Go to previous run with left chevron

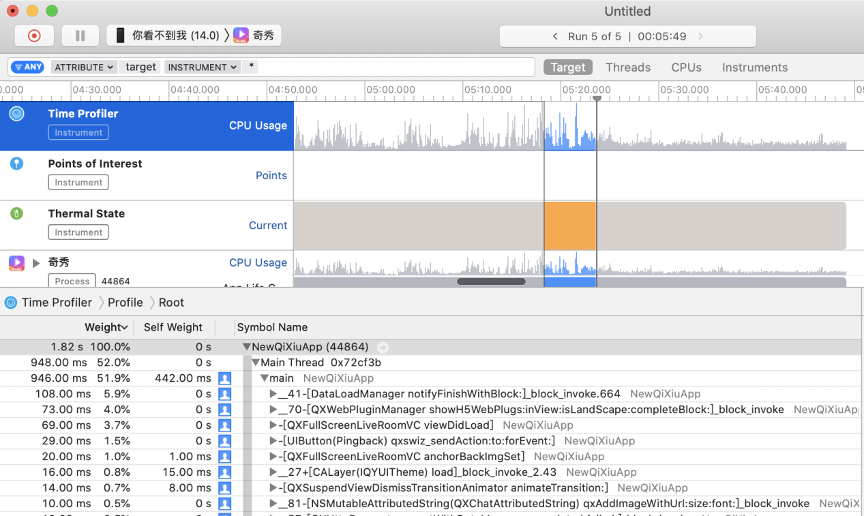[x=555, y=36]
